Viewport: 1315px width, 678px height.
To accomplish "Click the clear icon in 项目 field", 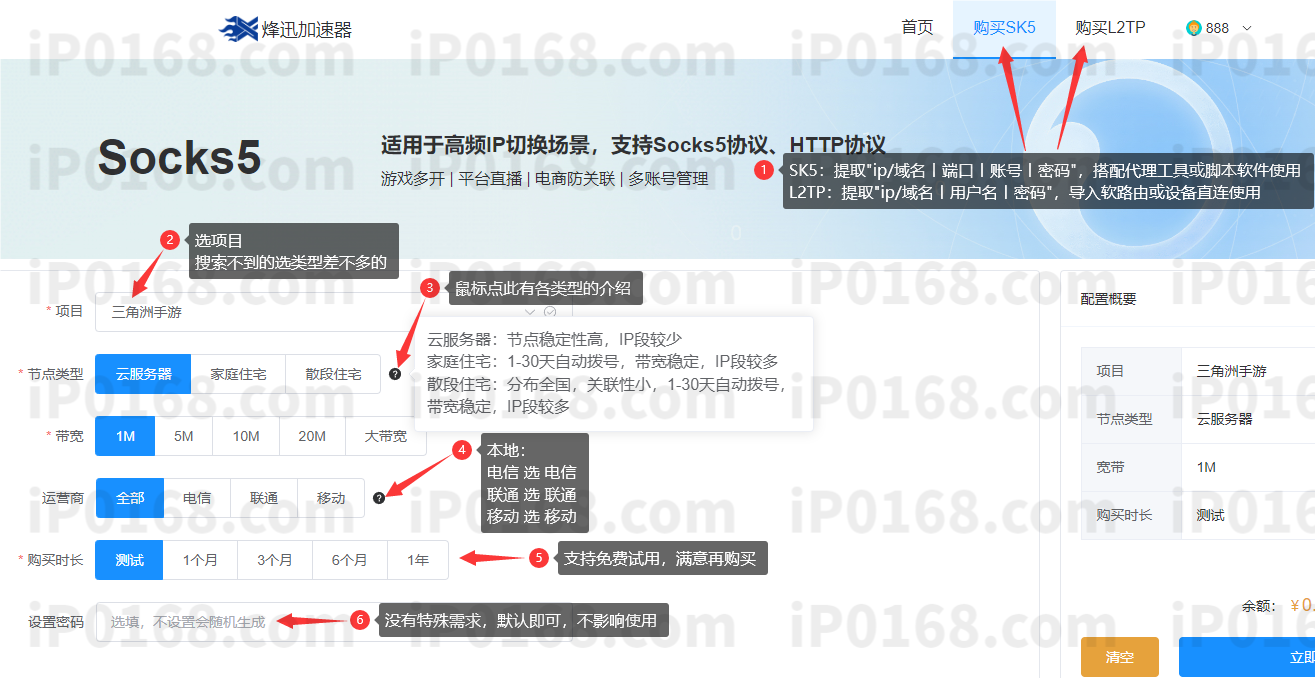I will [550, 312].
